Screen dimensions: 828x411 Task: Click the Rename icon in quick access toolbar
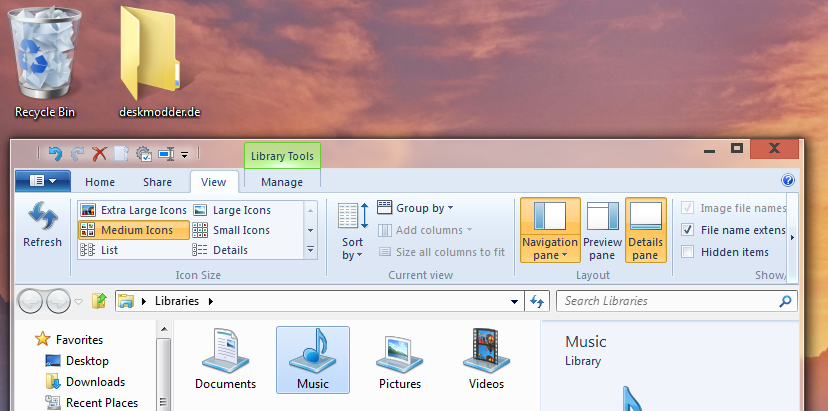pos(166,154)
